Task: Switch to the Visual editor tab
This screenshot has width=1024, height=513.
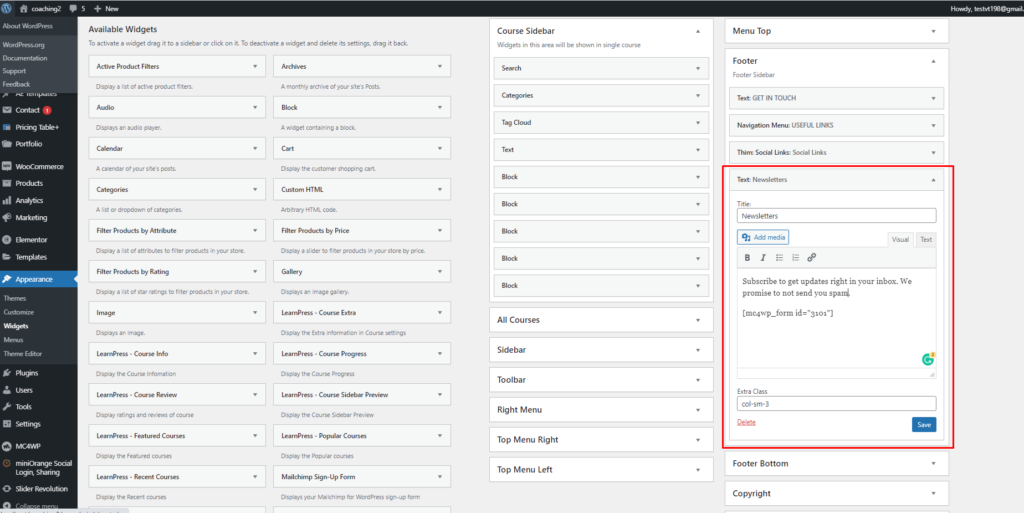Action: pos(901,240)
